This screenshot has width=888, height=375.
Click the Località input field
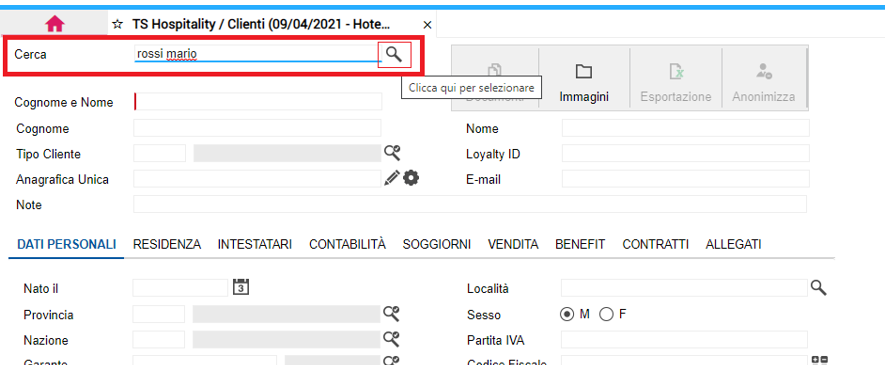pyautogui.click(x=684, y=288)
